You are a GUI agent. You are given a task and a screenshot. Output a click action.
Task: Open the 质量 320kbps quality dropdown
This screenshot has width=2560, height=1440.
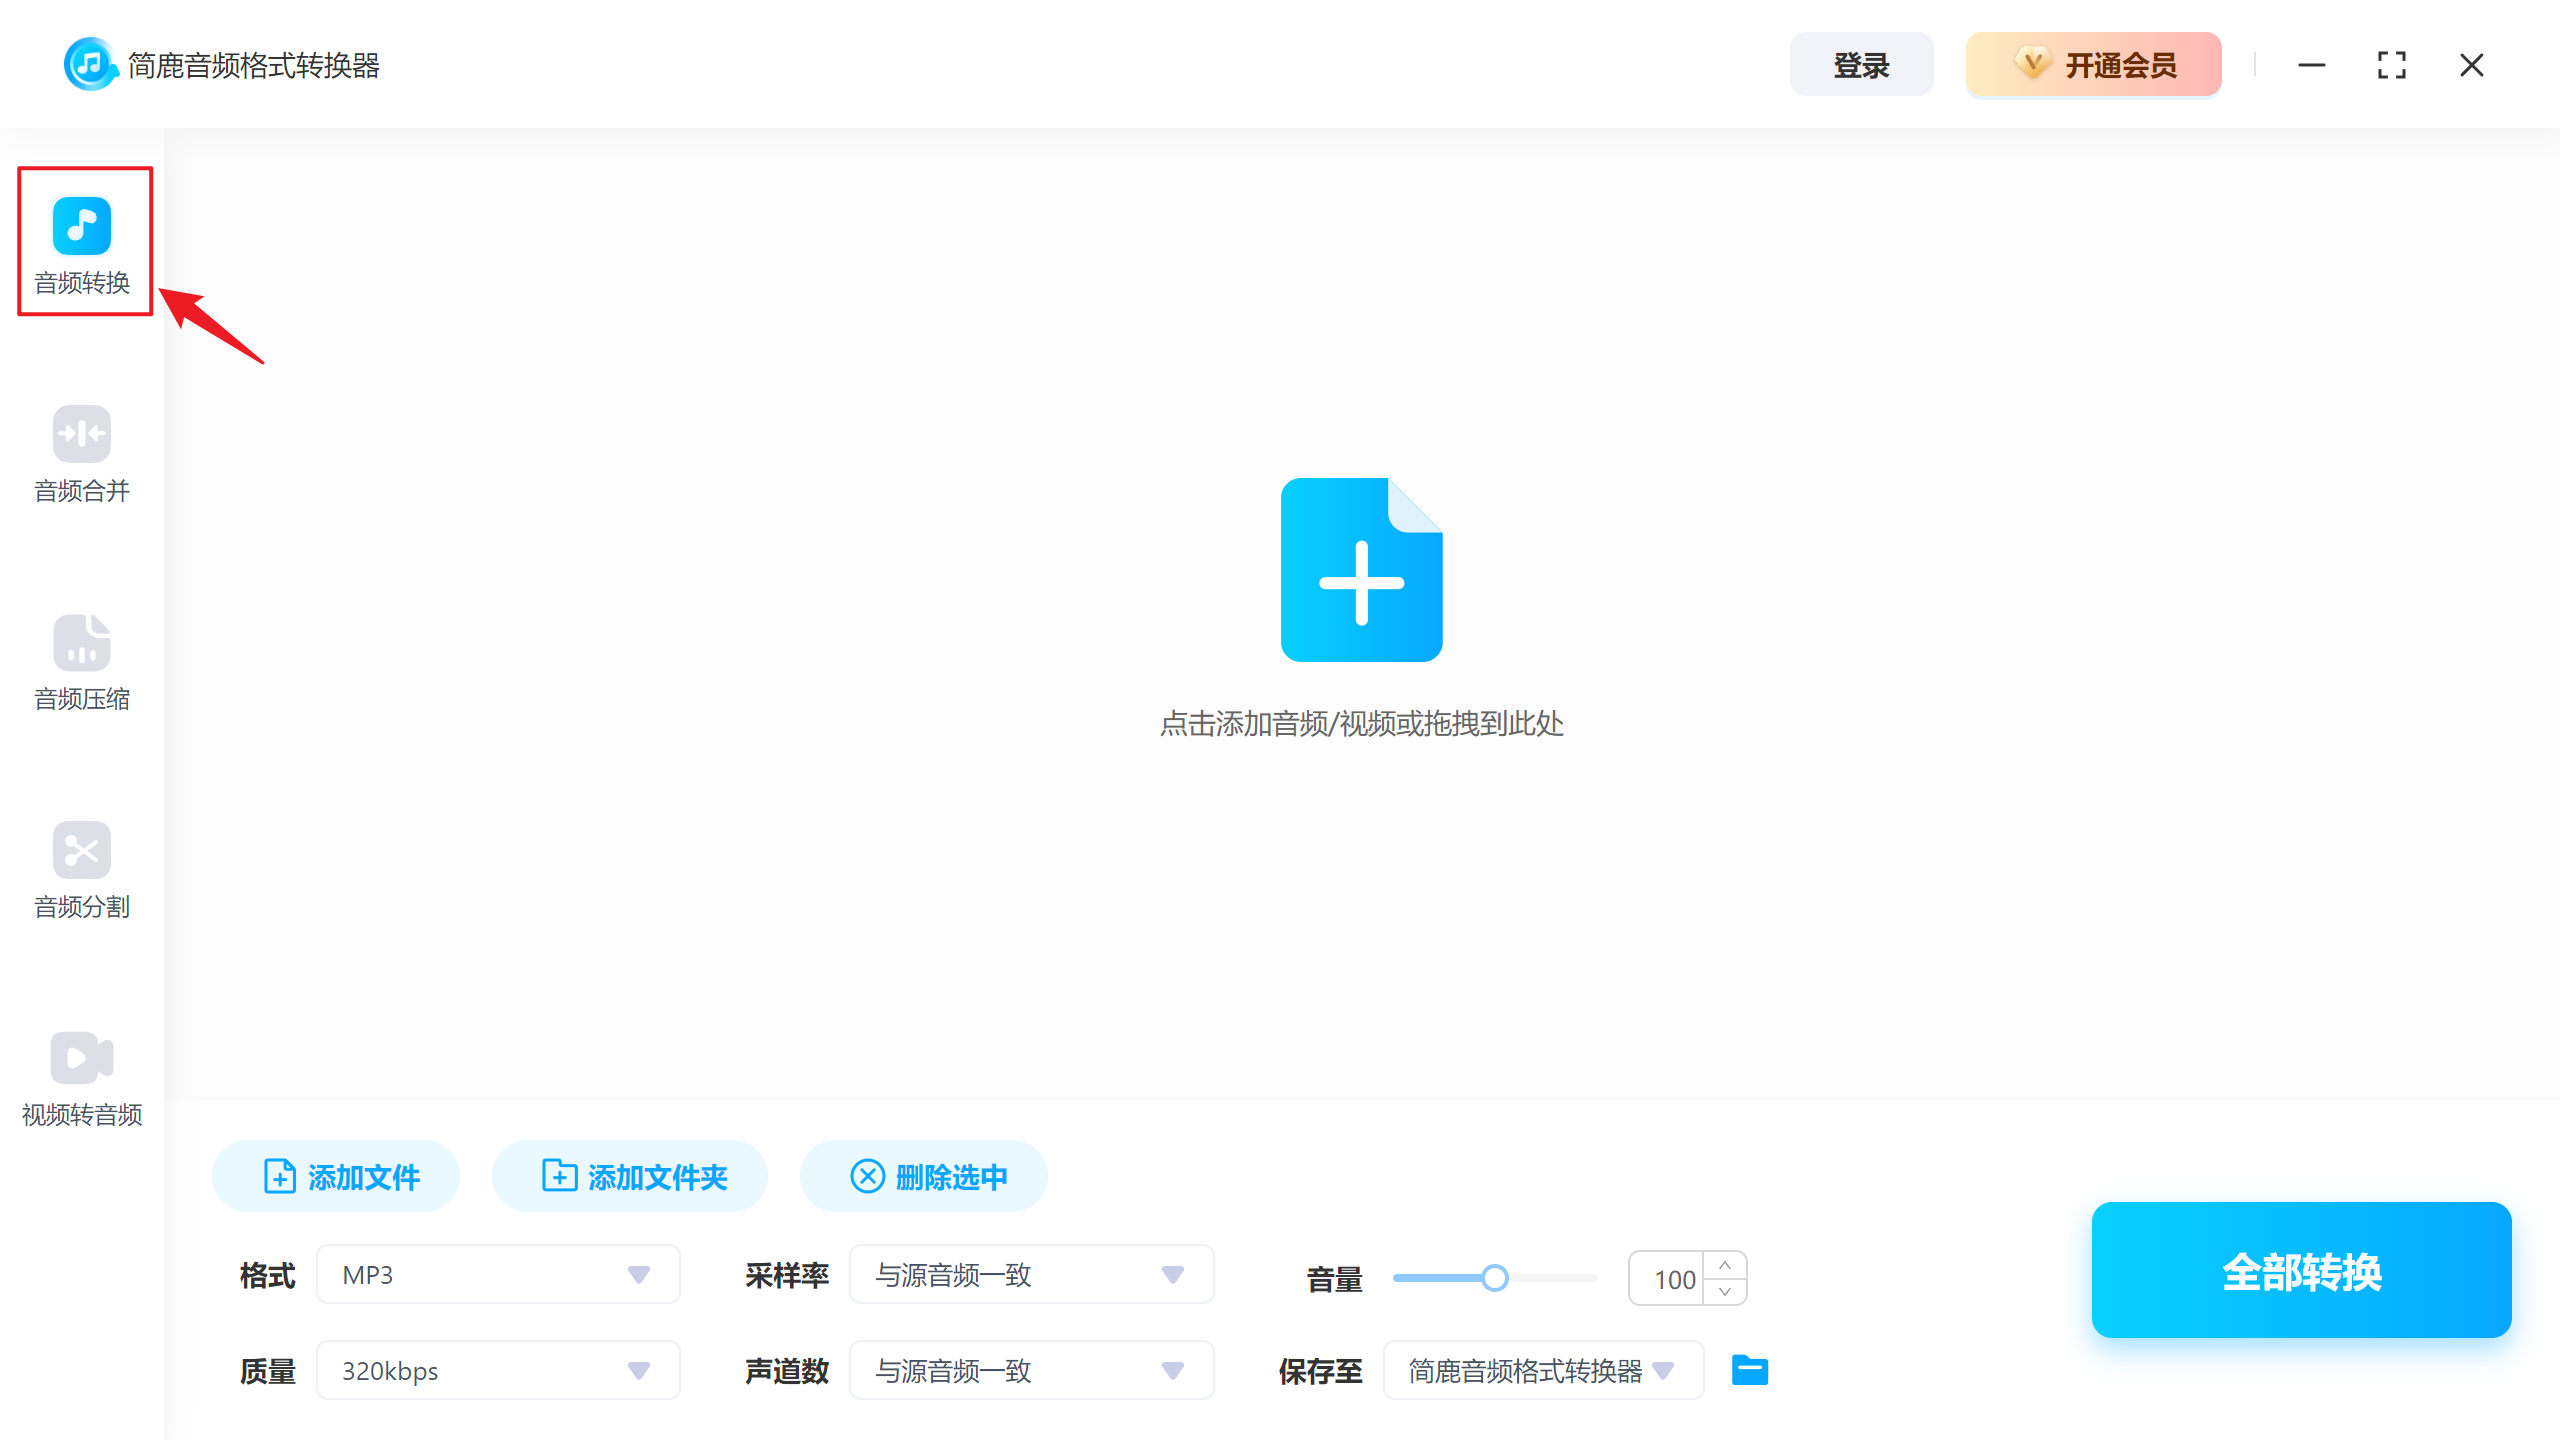(497, 1370)
